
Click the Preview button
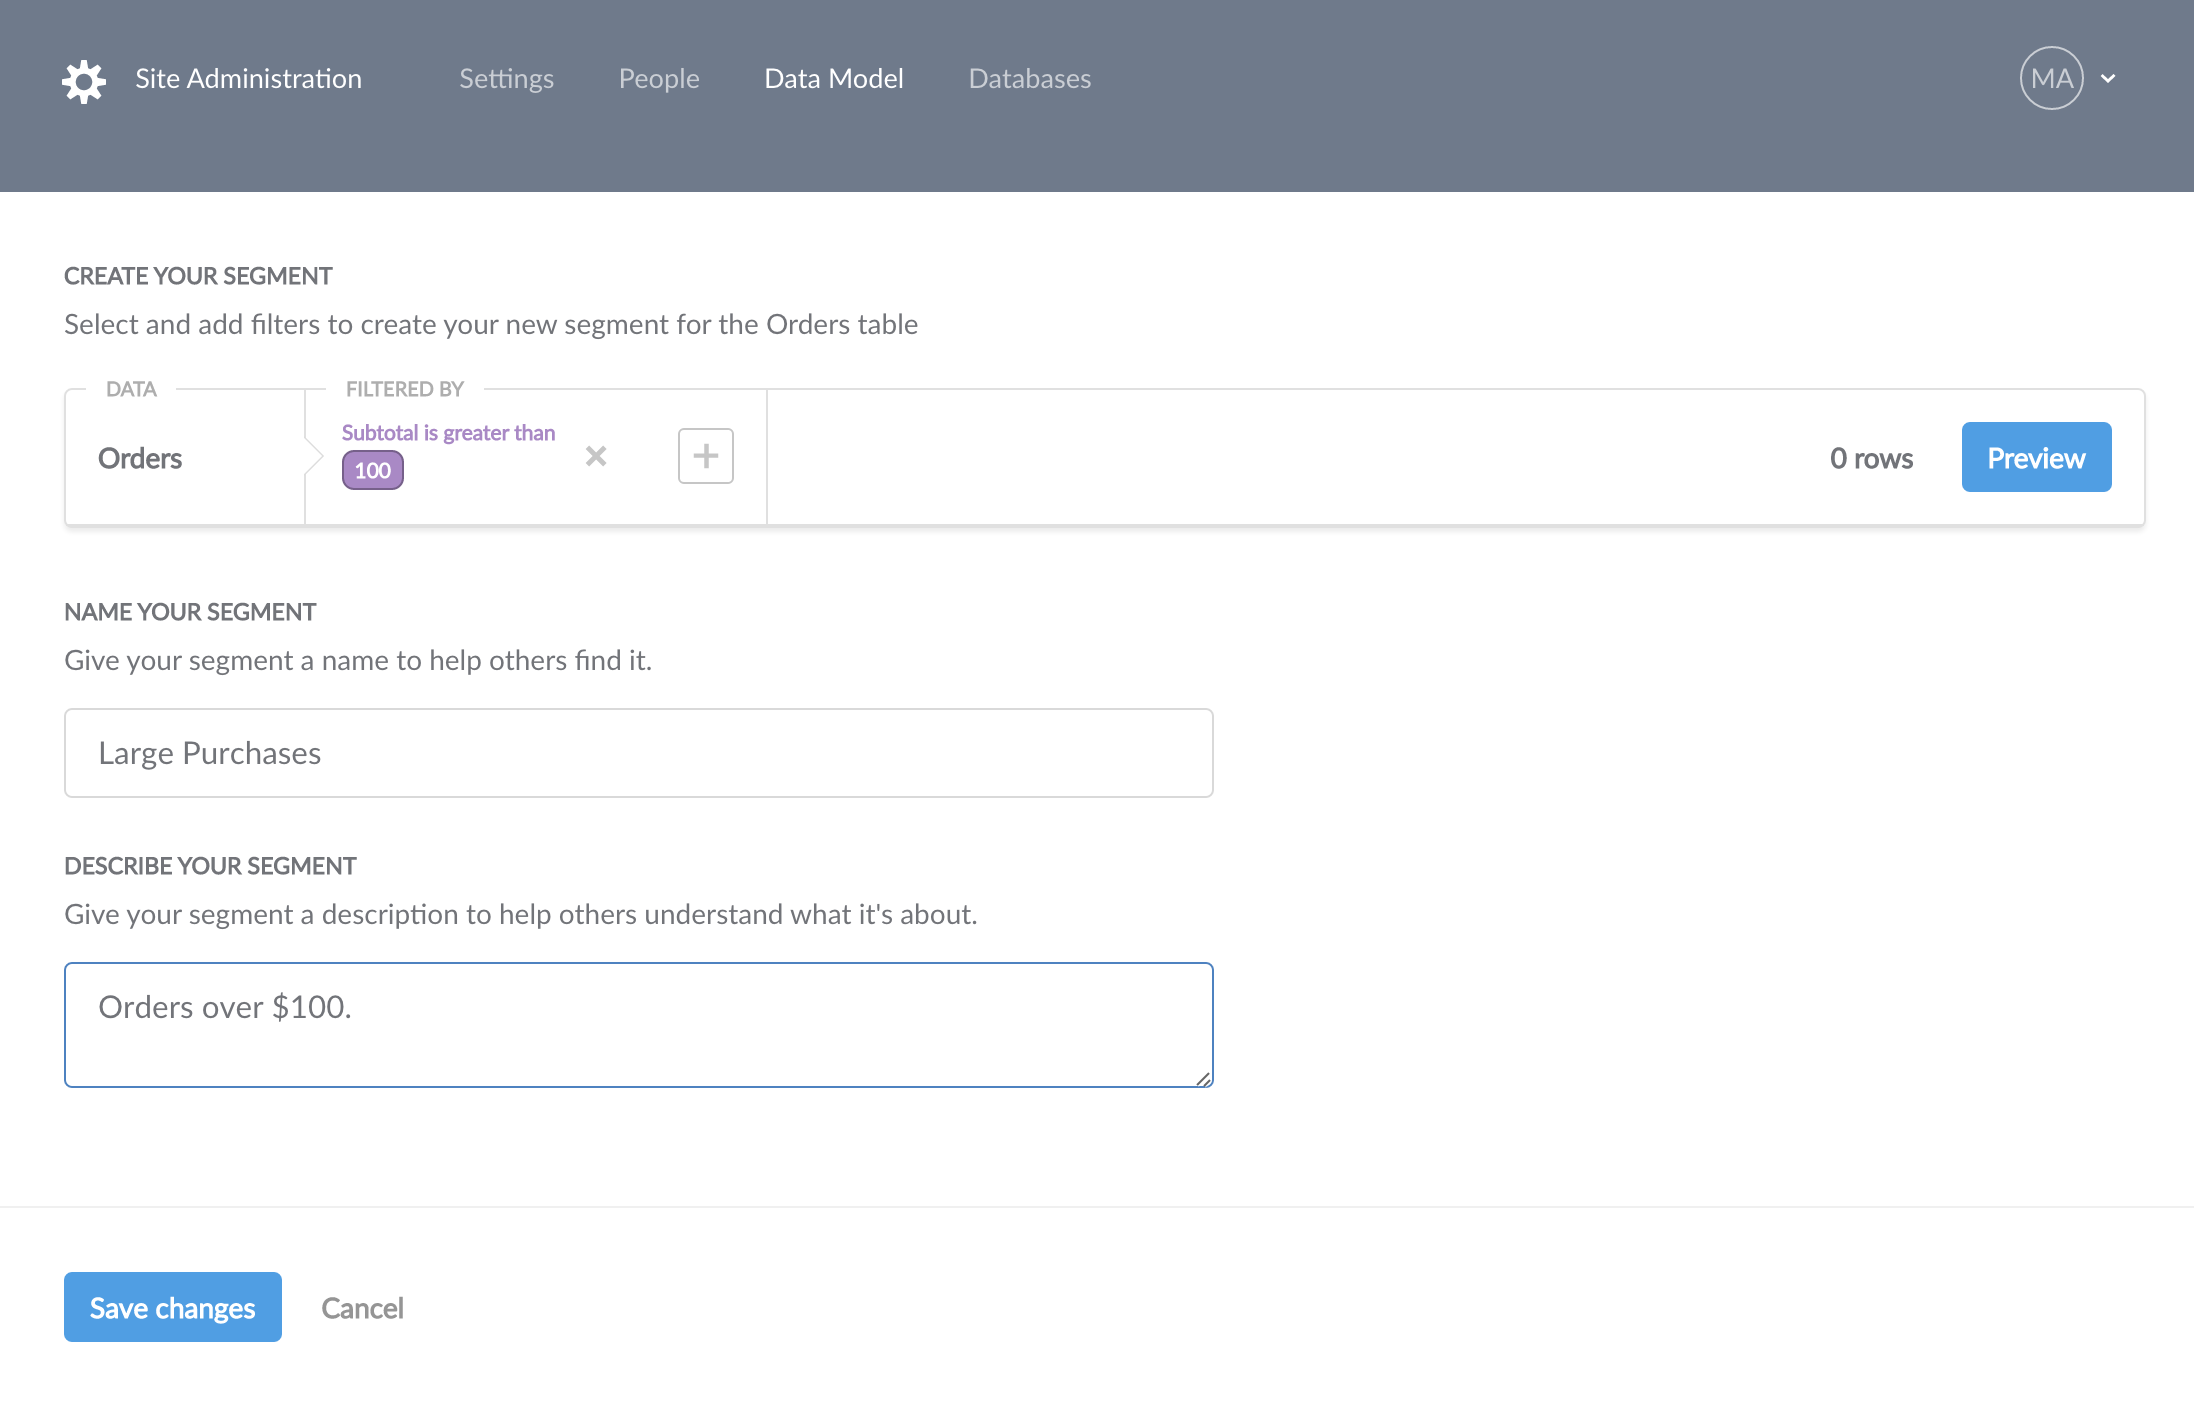coord(2036,457)
